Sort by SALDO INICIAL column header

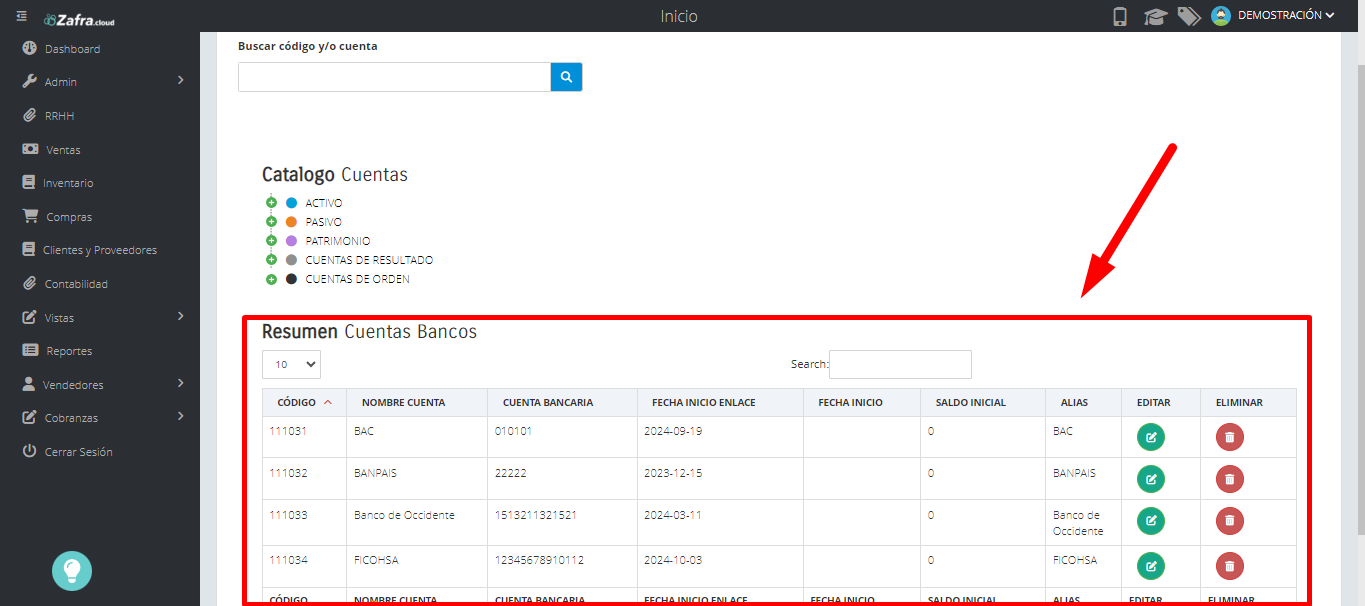983,403
